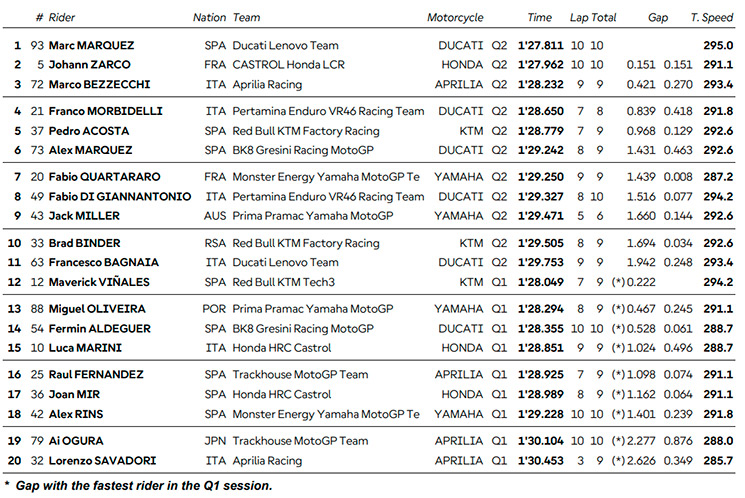This screenshot has width=745, height=498.
Task: Click the Team column header
Action: (246, 18)
